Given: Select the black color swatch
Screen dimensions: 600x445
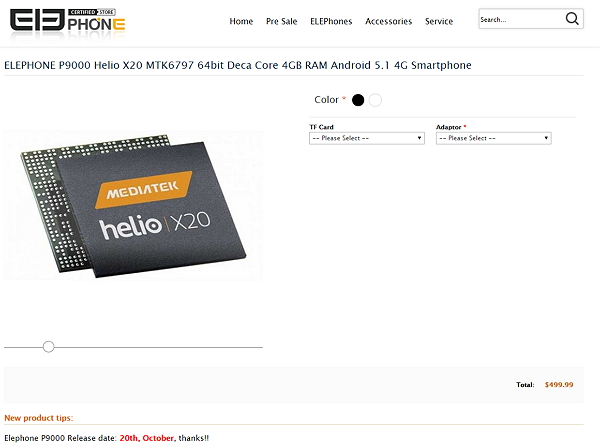Looking at the screenshot, I should pos(358,100).
